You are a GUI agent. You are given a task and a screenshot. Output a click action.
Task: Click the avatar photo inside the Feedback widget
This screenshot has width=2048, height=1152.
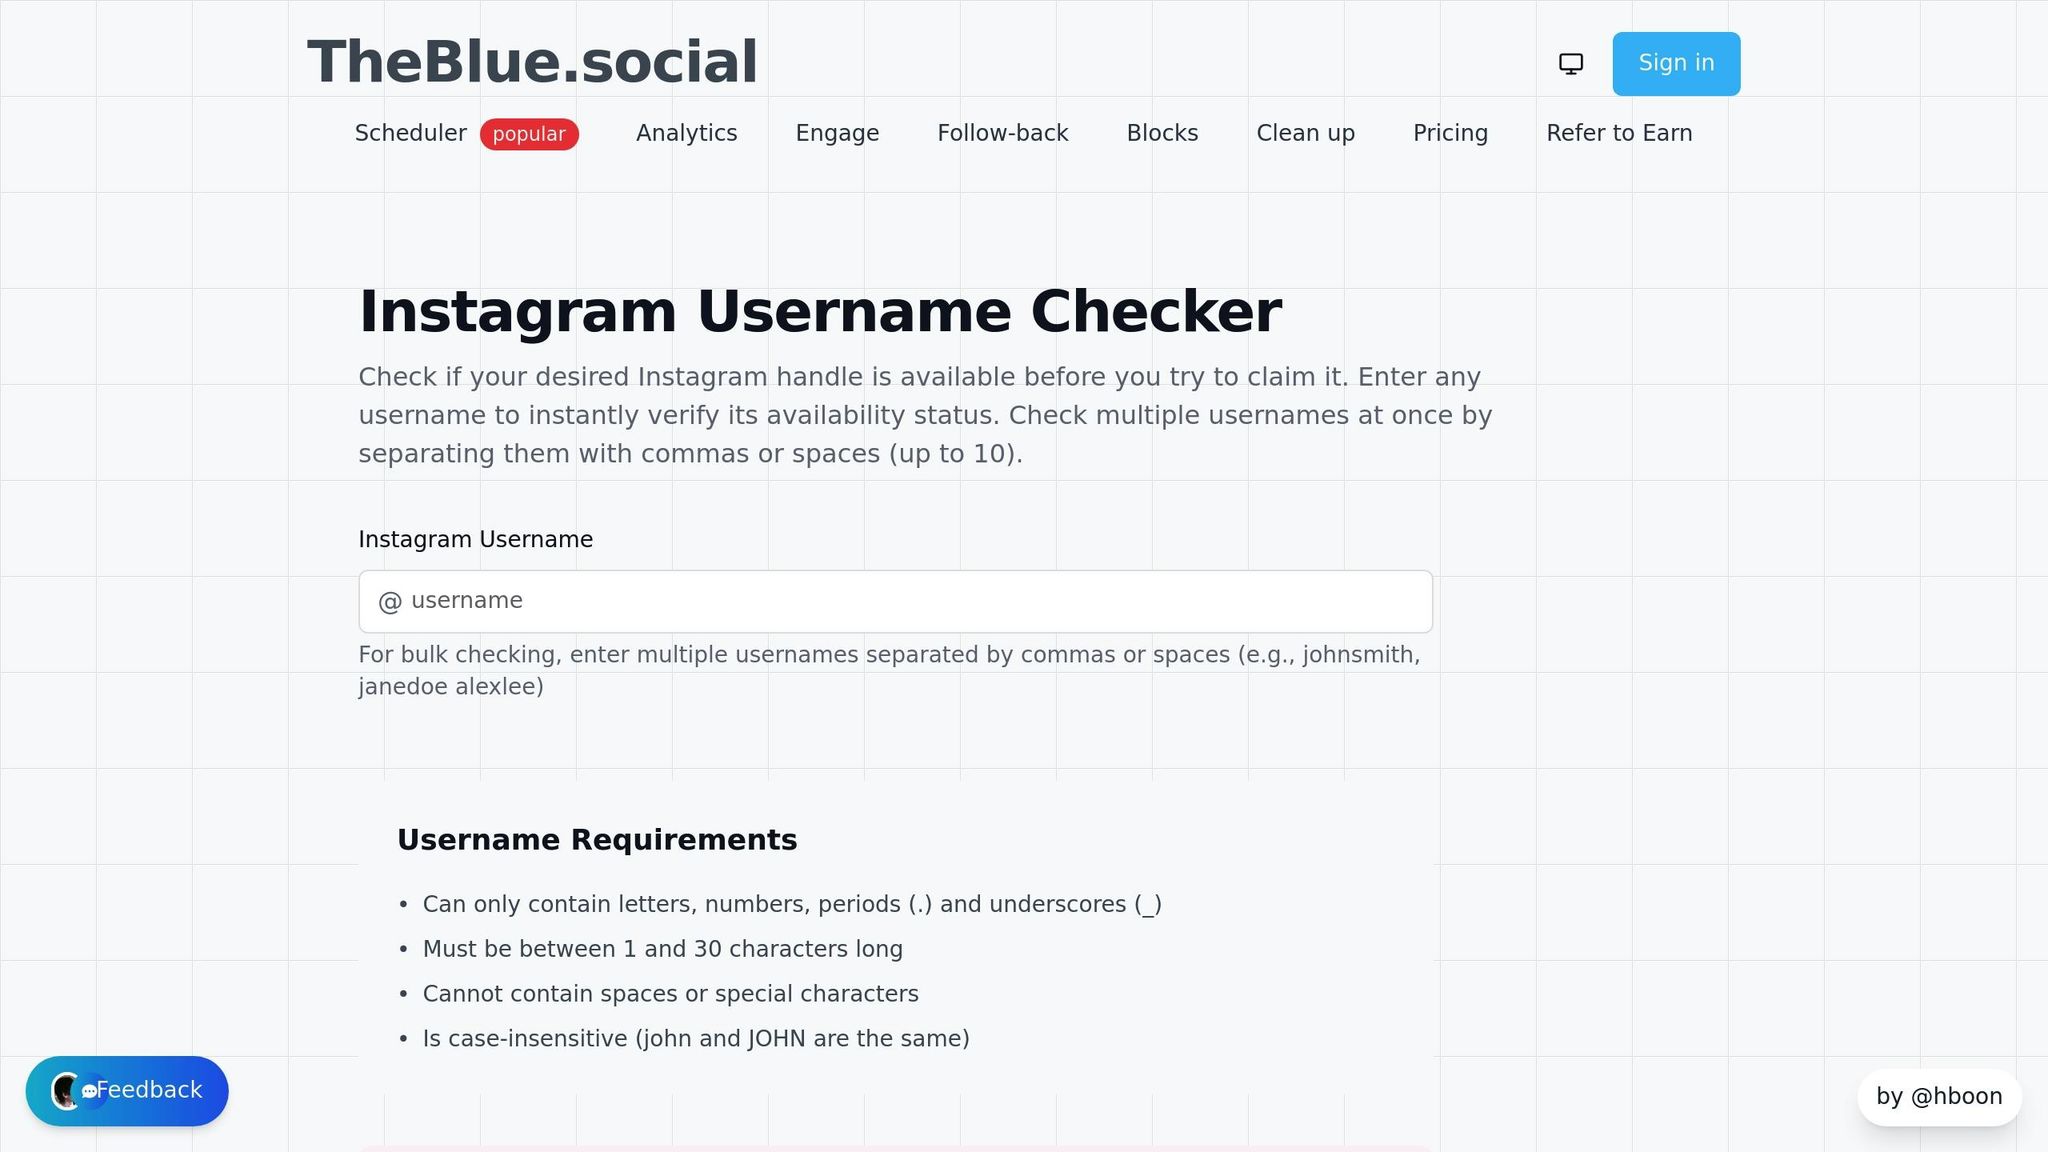pos(64,1091)
